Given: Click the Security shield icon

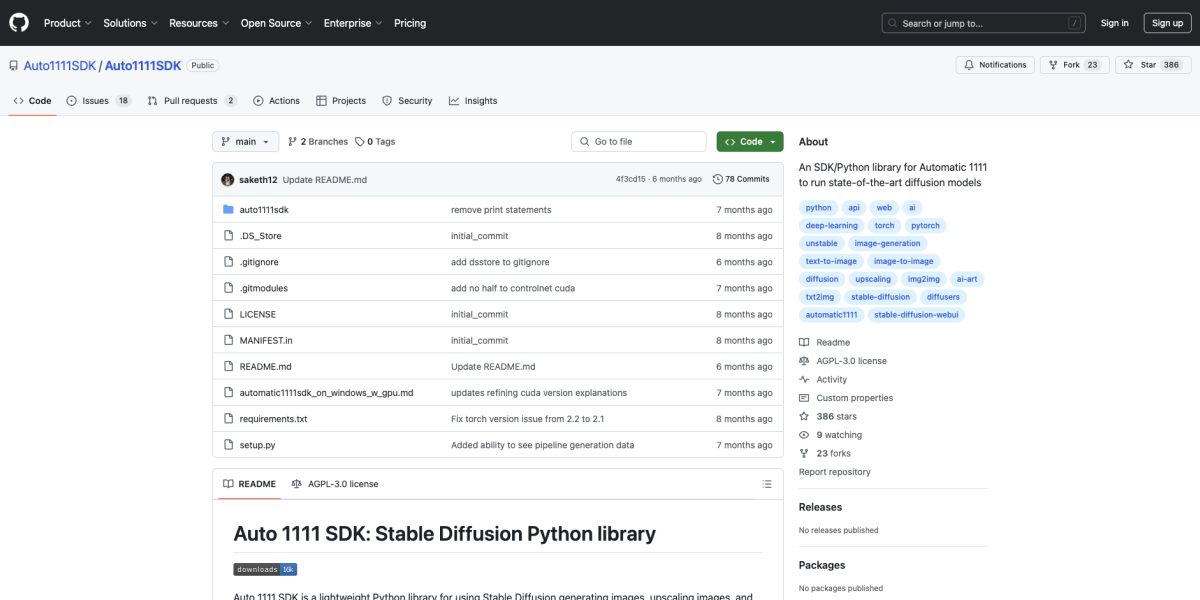Looking at the screenshot, I should [x=386, y=100].
